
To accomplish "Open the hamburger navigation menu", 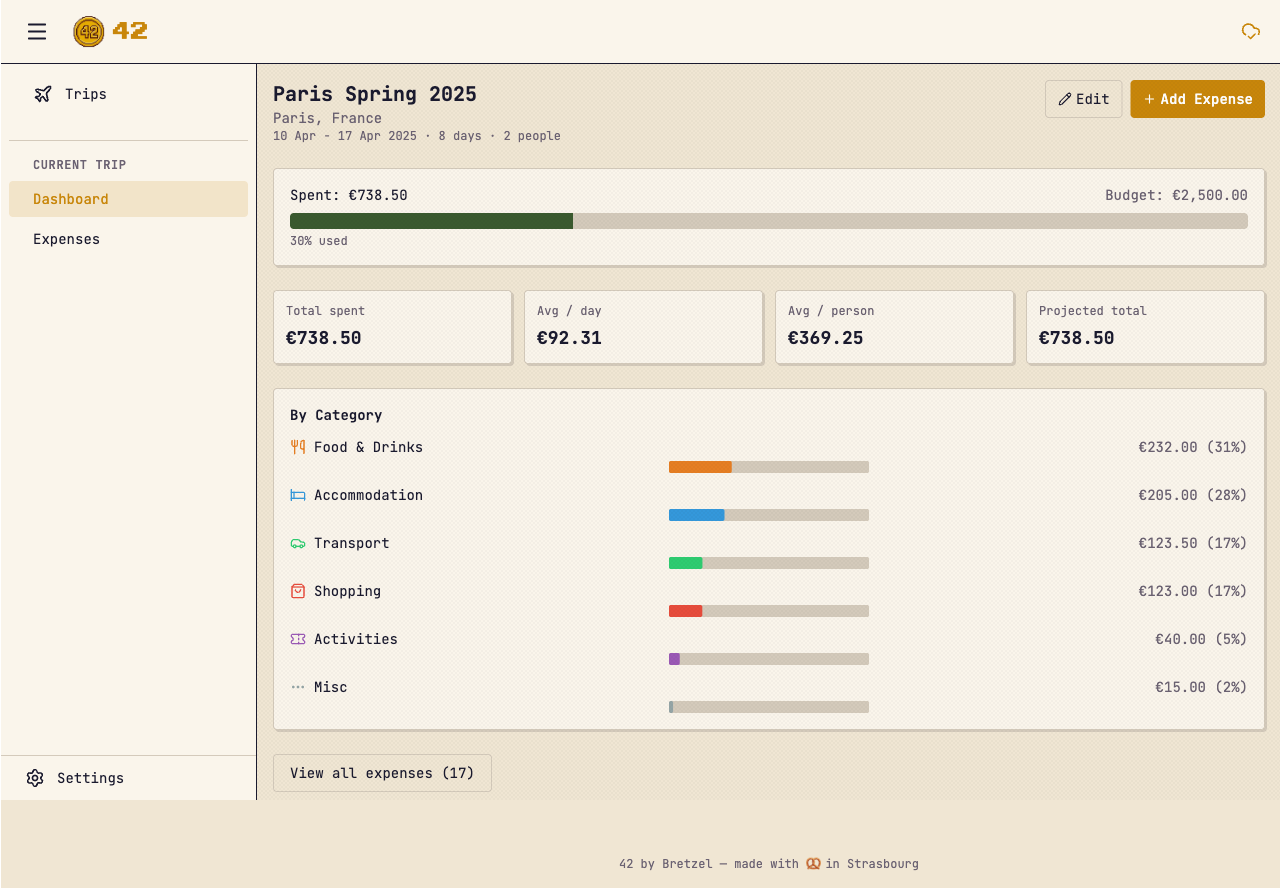I will [37, 31].
